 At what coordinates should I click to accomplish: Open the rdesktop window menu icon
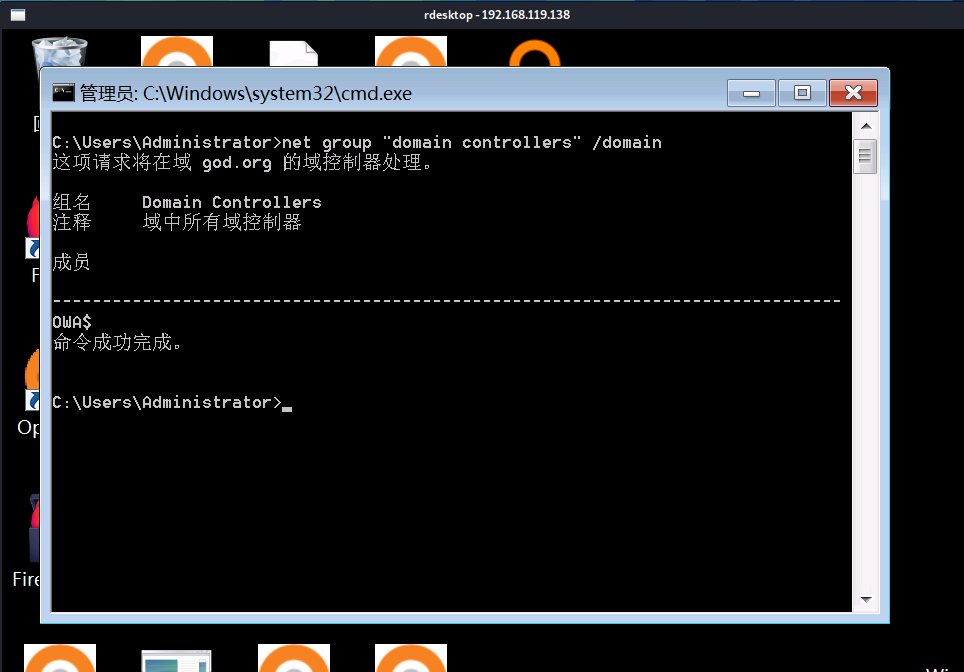coord(18,15)
